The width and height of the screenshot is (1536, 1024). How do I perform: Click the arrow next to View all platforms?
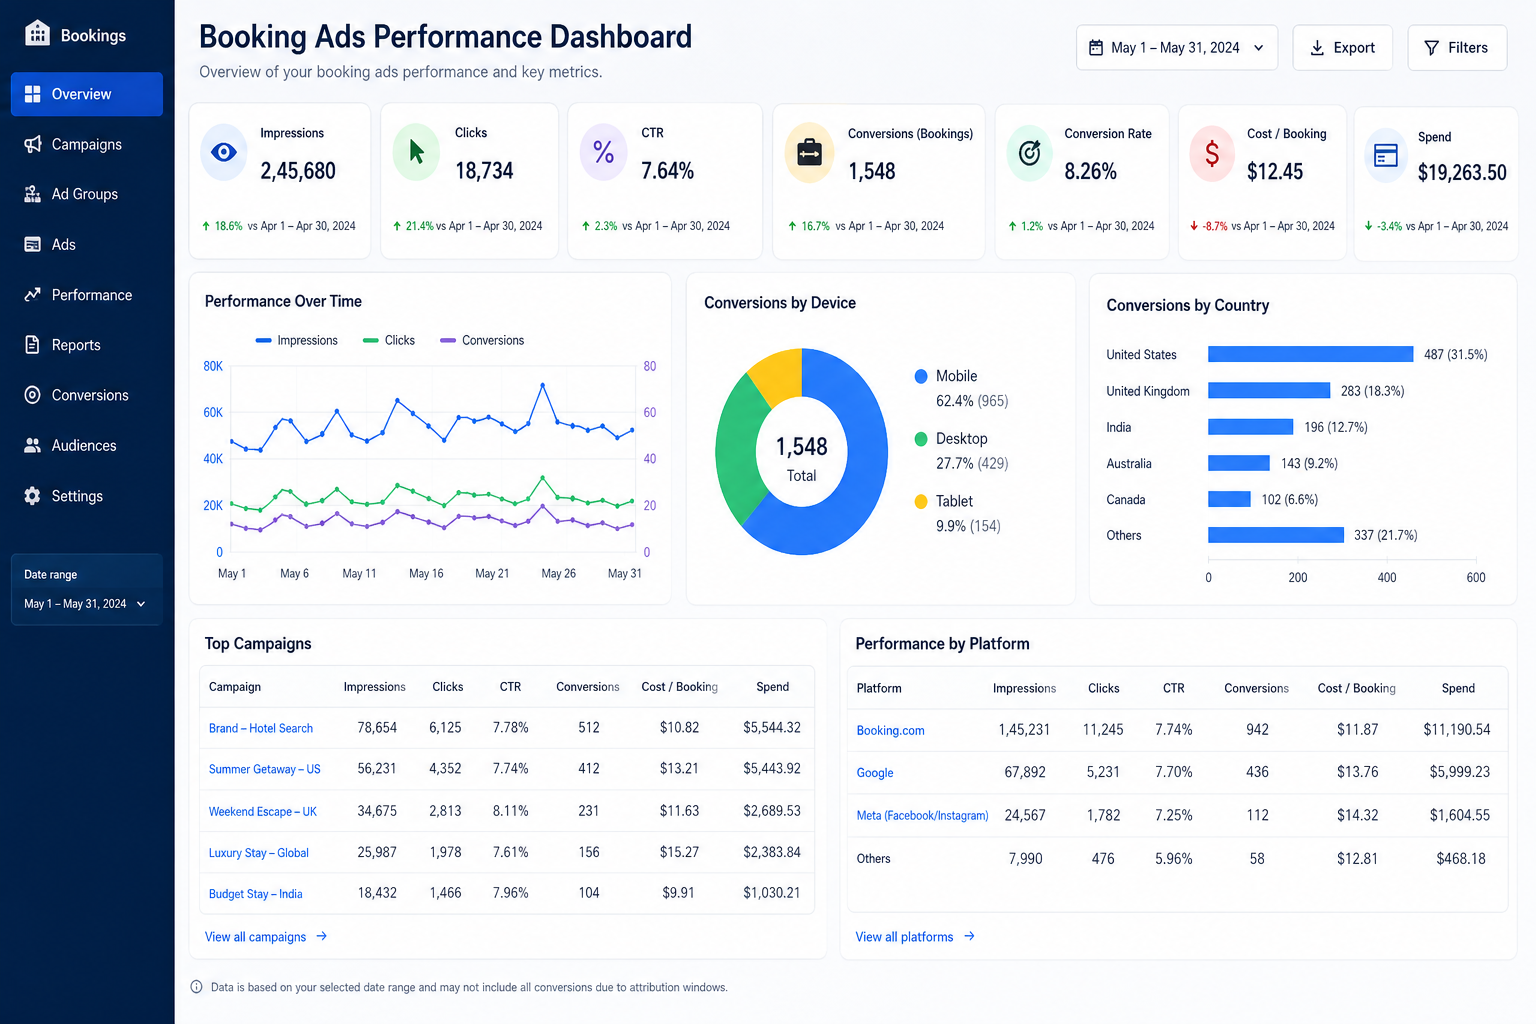[x=969, y=936]
